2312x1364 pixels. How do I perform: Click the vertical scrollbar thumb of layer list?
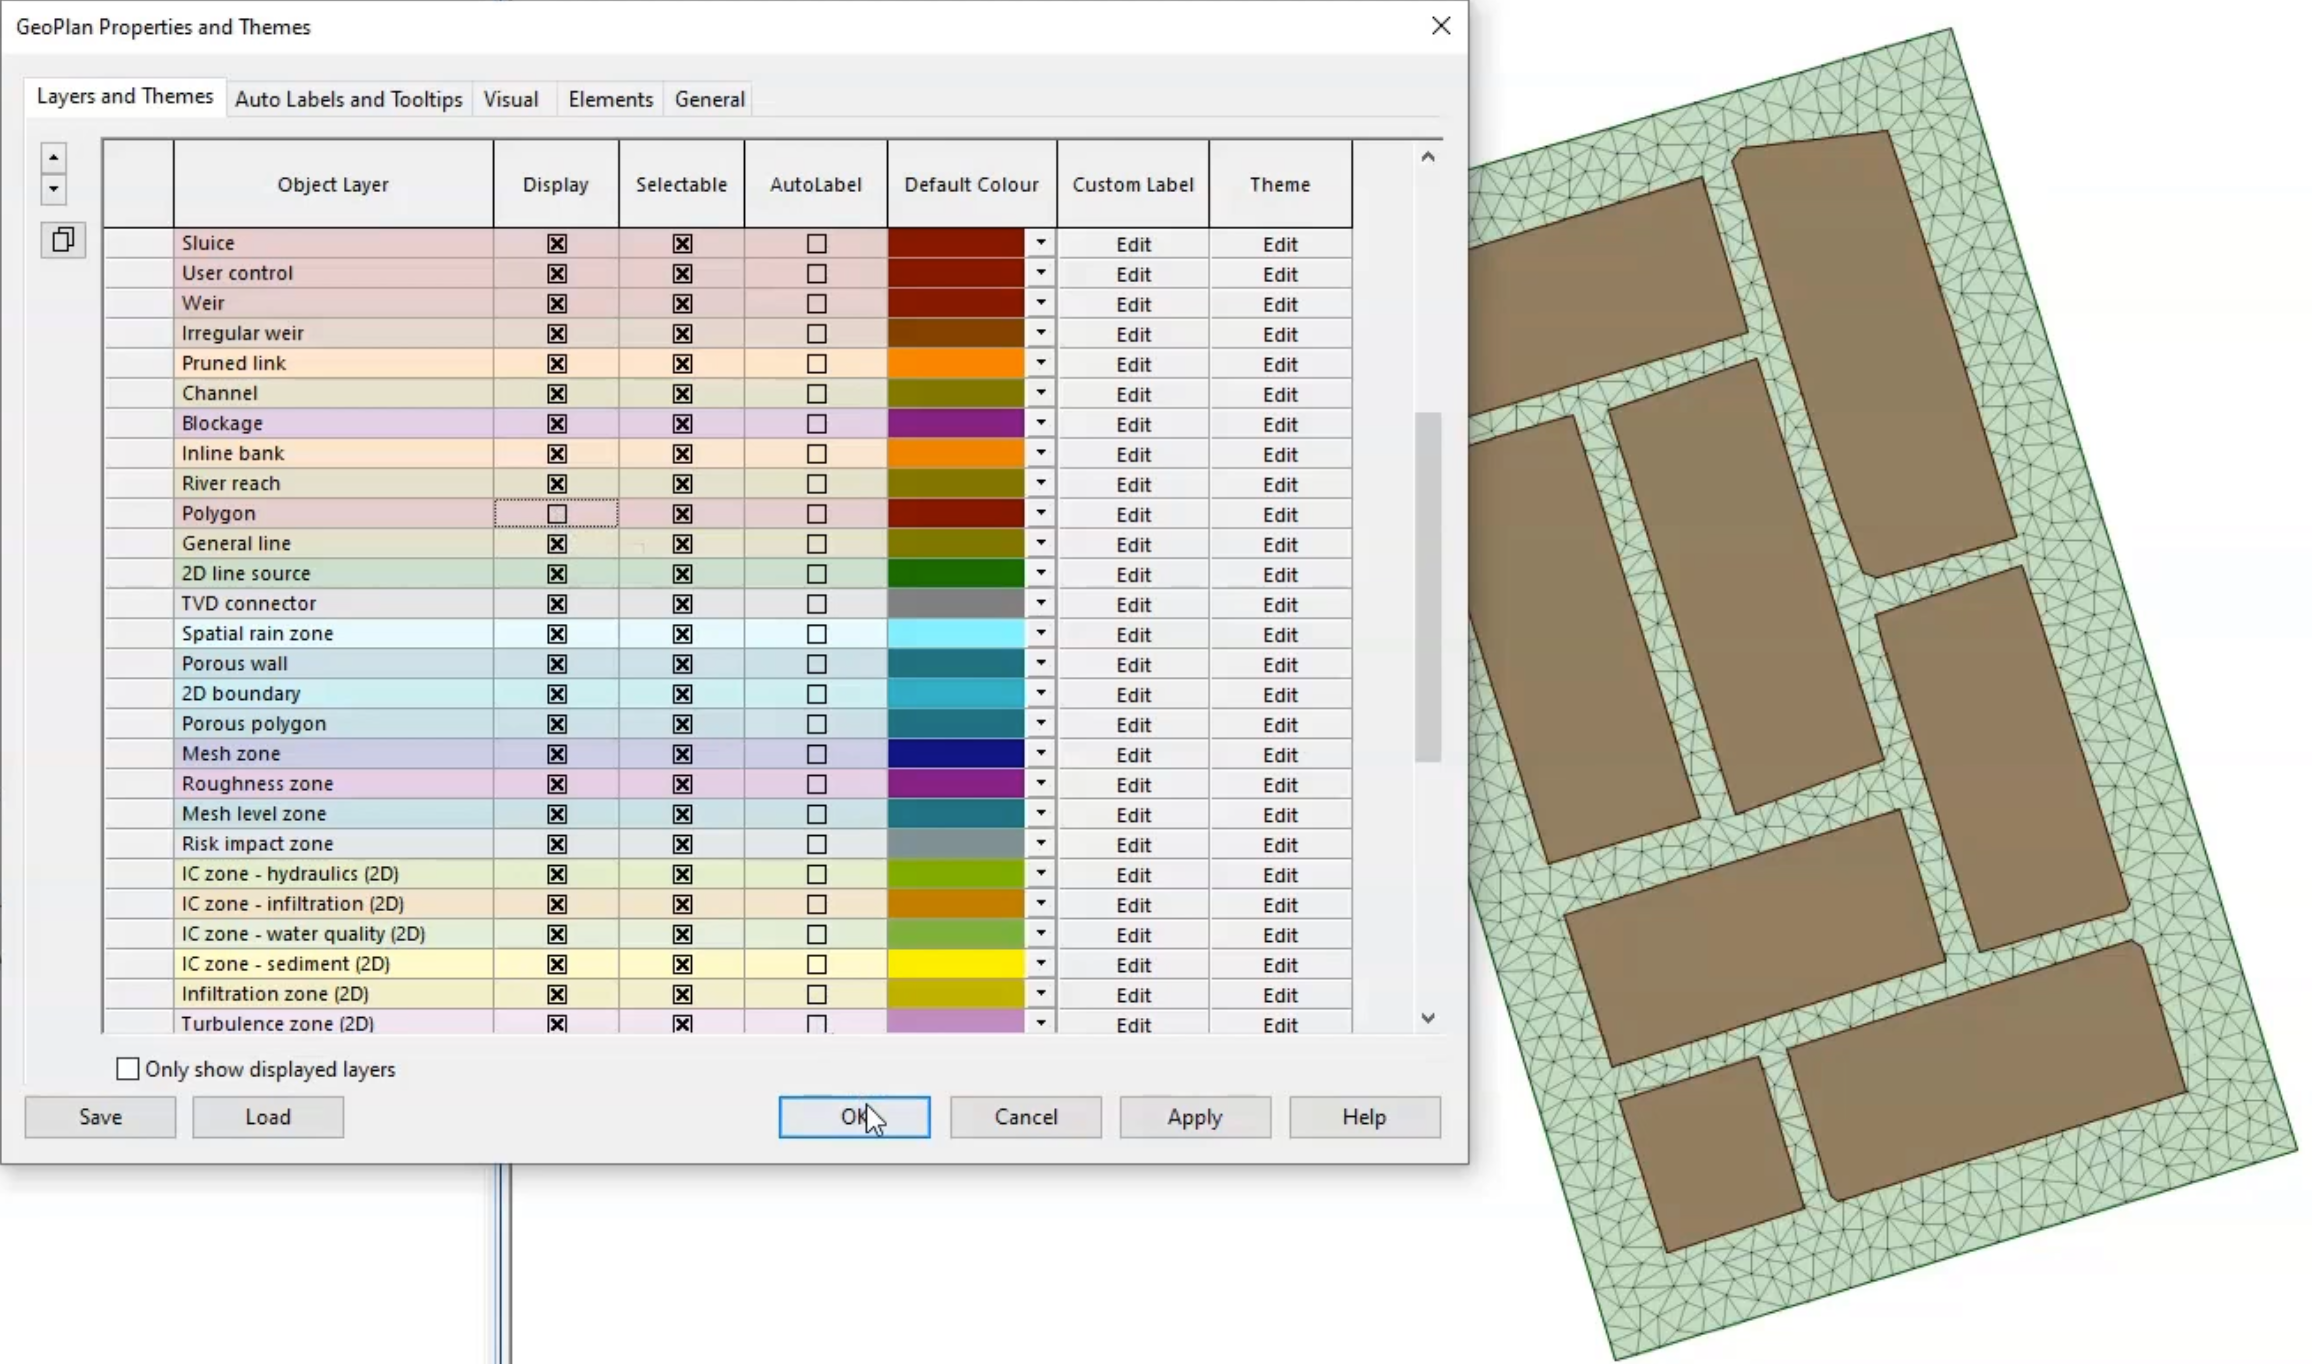1428,587
